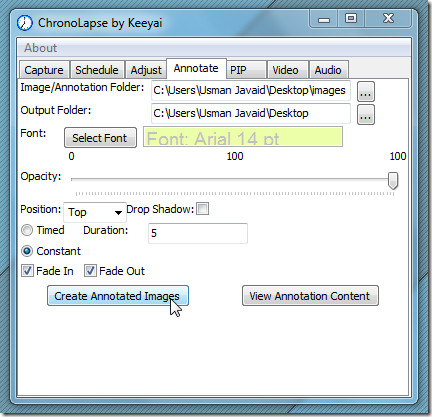Viewport: 432px width, 417px height.
Task: Close the ChronoLapse window
Action: pyautogui.click(x=388, y=18)
